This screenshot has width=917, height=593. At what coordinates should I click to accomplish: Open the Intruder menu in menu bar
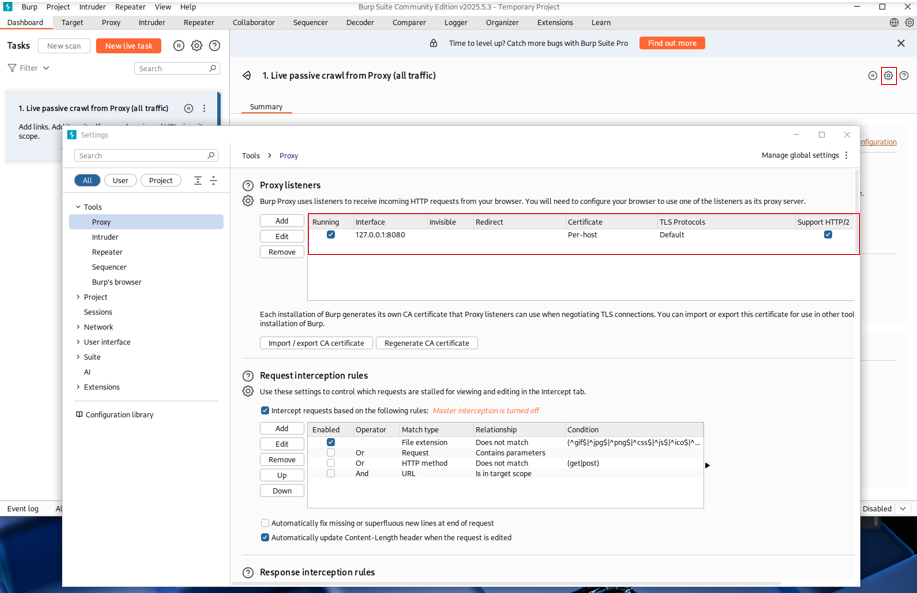[x=92, y=7]
